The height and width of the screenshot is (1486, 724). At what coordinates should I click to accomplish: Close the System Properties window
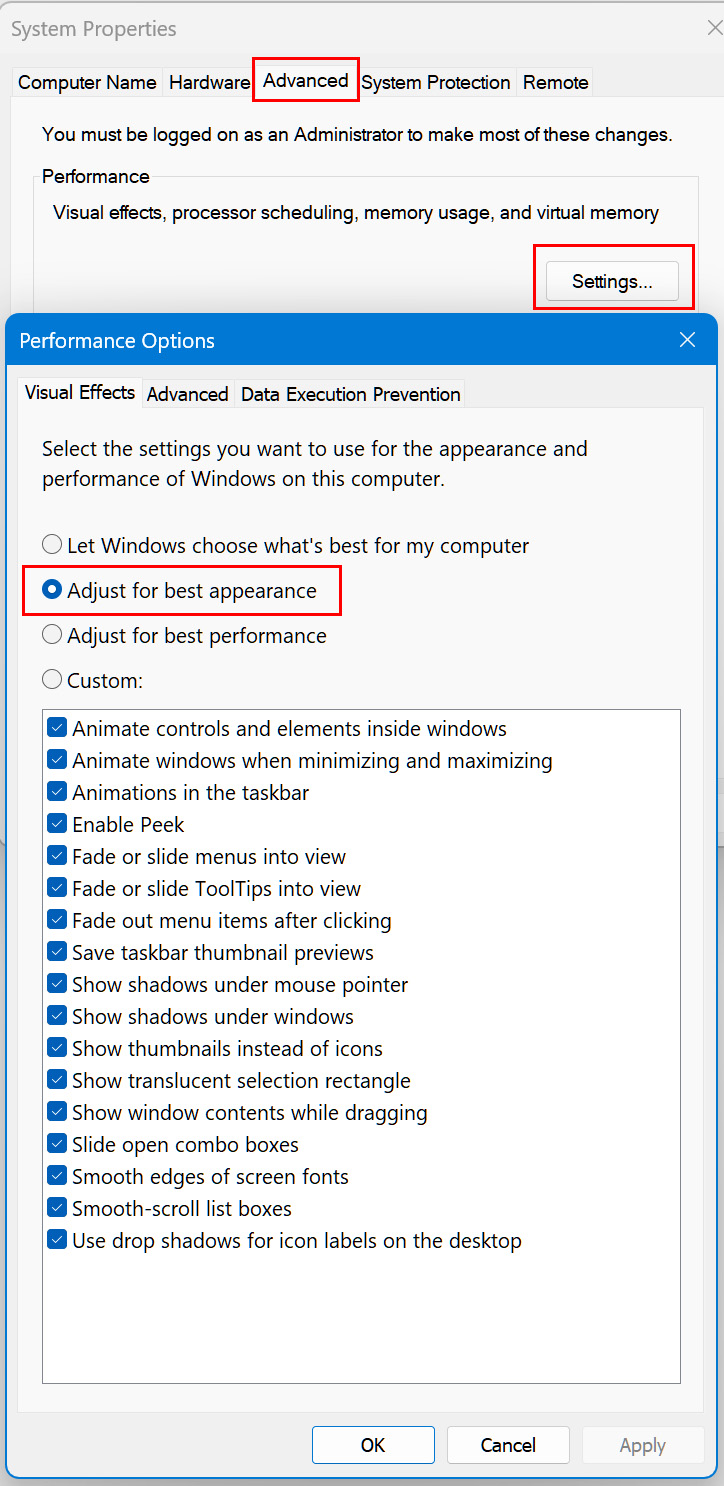[x=714, y=28]
